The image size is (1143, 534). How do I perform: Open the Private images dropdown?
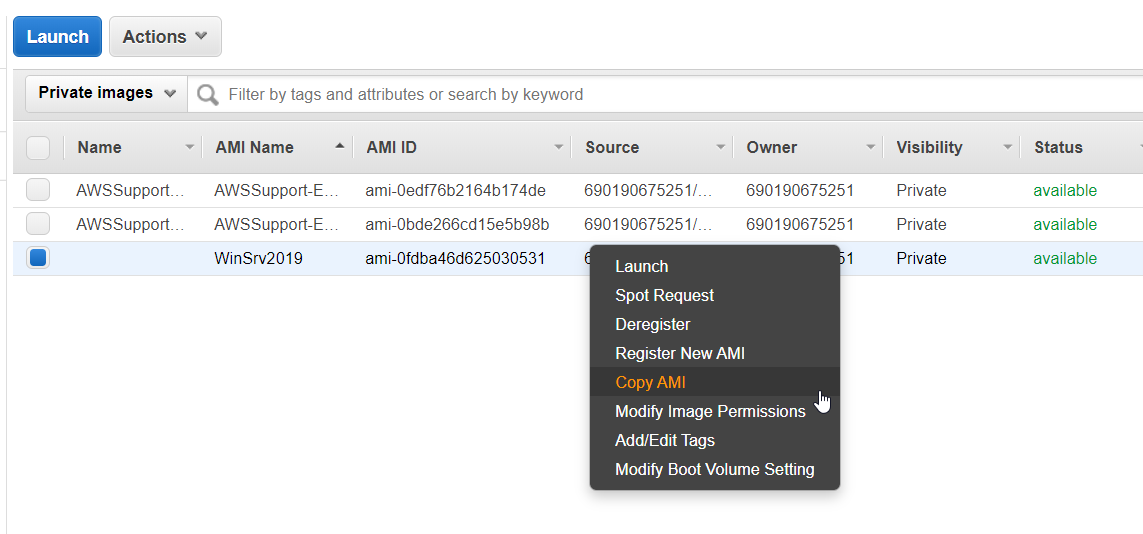[x=107, y=93]
